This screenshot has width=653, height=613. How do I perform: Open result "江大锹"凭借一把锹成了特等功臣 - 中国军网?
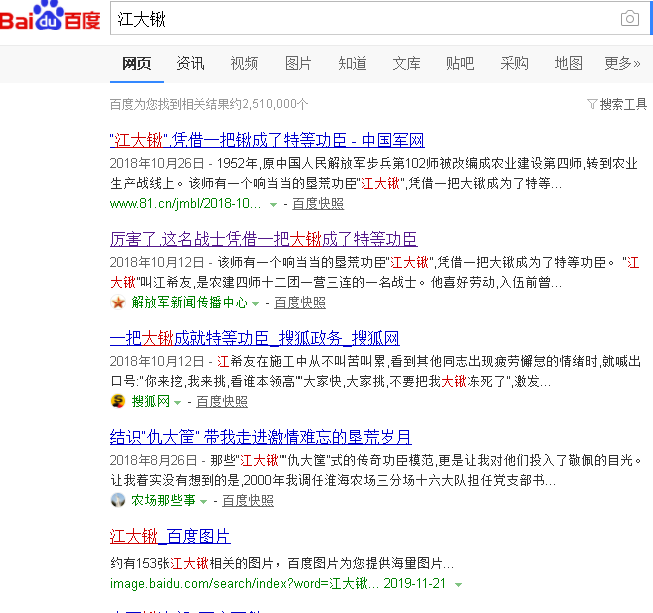point(267,140)
